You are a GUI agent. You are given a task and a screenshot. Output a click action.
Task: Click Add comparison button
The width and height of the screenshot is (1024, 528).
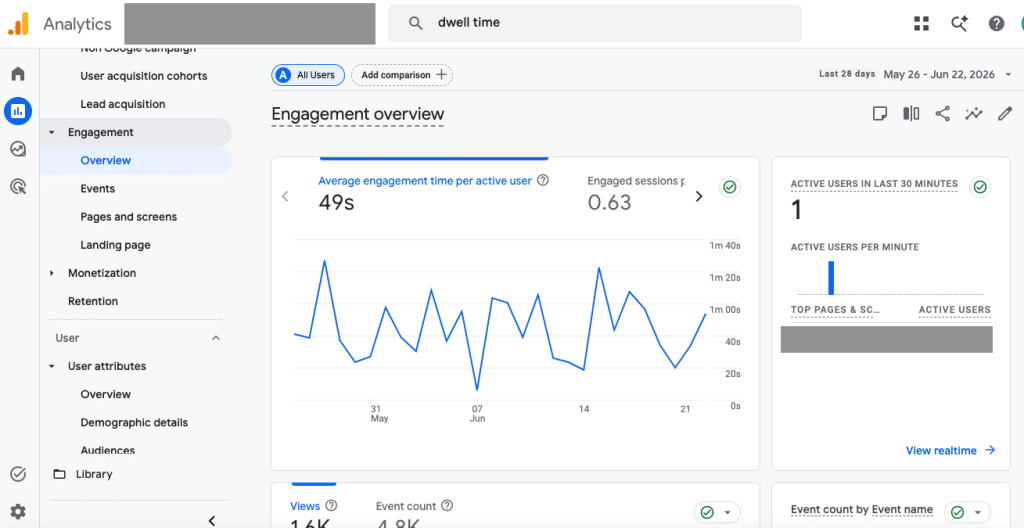pyautogui.click(x=402, y=74)
